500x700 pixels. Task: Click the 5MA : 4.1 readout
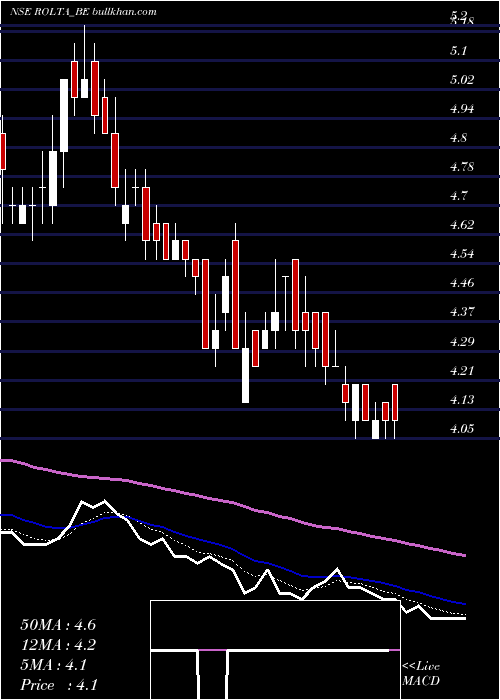coord(54,665)
